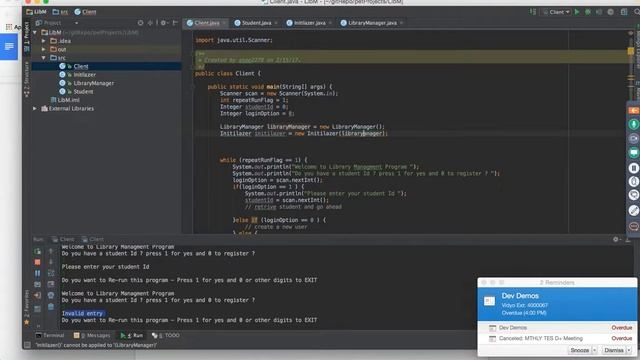Run the Client configuration with green play button
Image resolution: width=640 pixels, height=360 pixels.
point(577,12)
